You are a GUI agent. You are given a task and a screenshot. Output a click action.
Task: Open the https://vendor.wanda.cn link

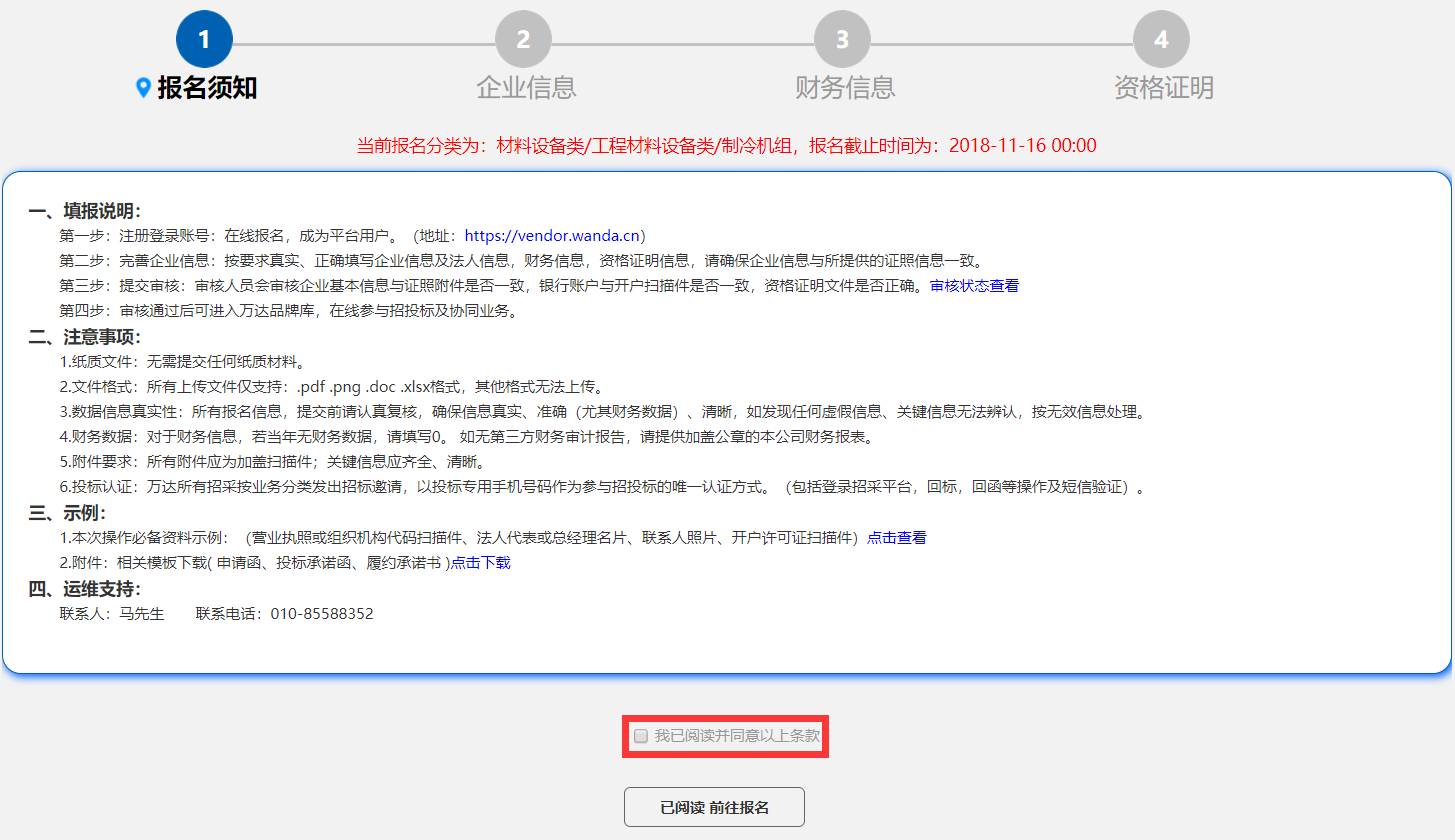click(x=553, y=236)
